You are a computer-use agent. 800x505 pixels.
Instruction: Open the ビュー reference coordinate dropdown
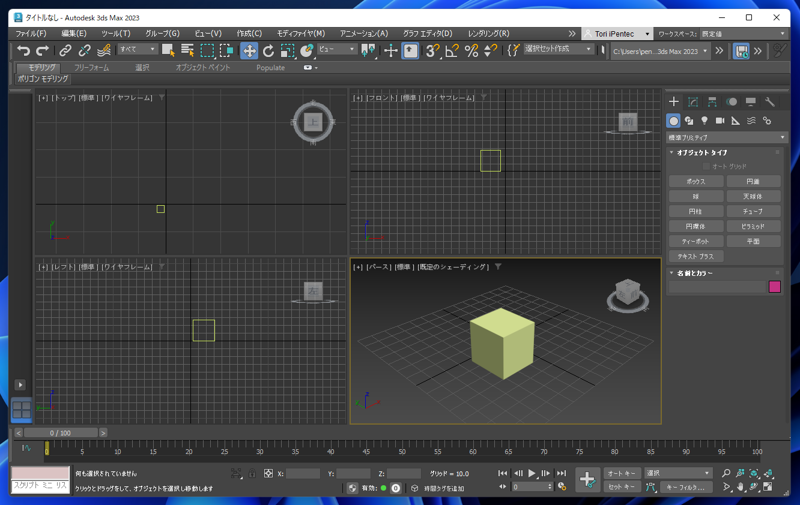coord(337,49)
